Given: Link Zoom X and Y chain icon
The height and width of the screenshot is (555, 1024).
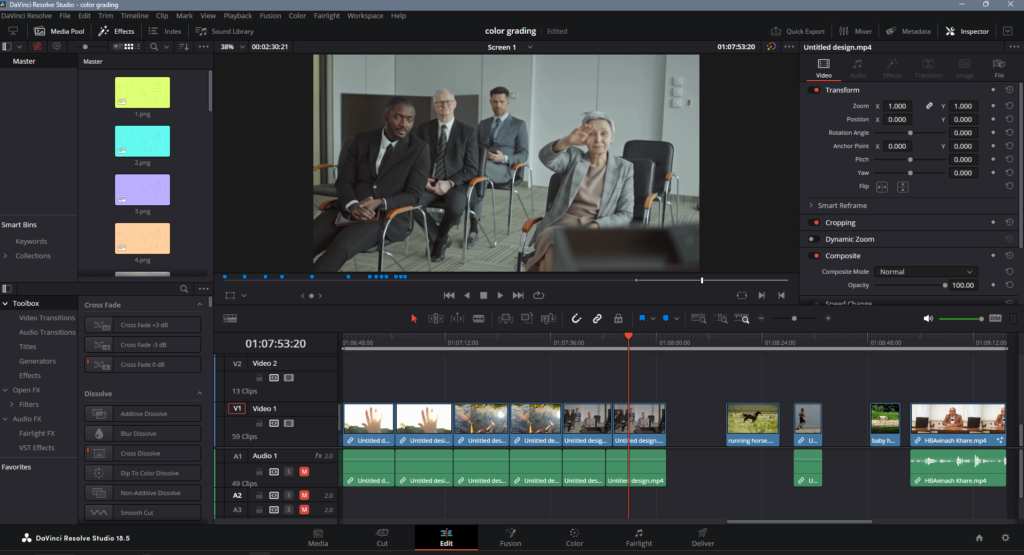Looking at the screenshot, I should pyautogui.click(x=929, y=106).
